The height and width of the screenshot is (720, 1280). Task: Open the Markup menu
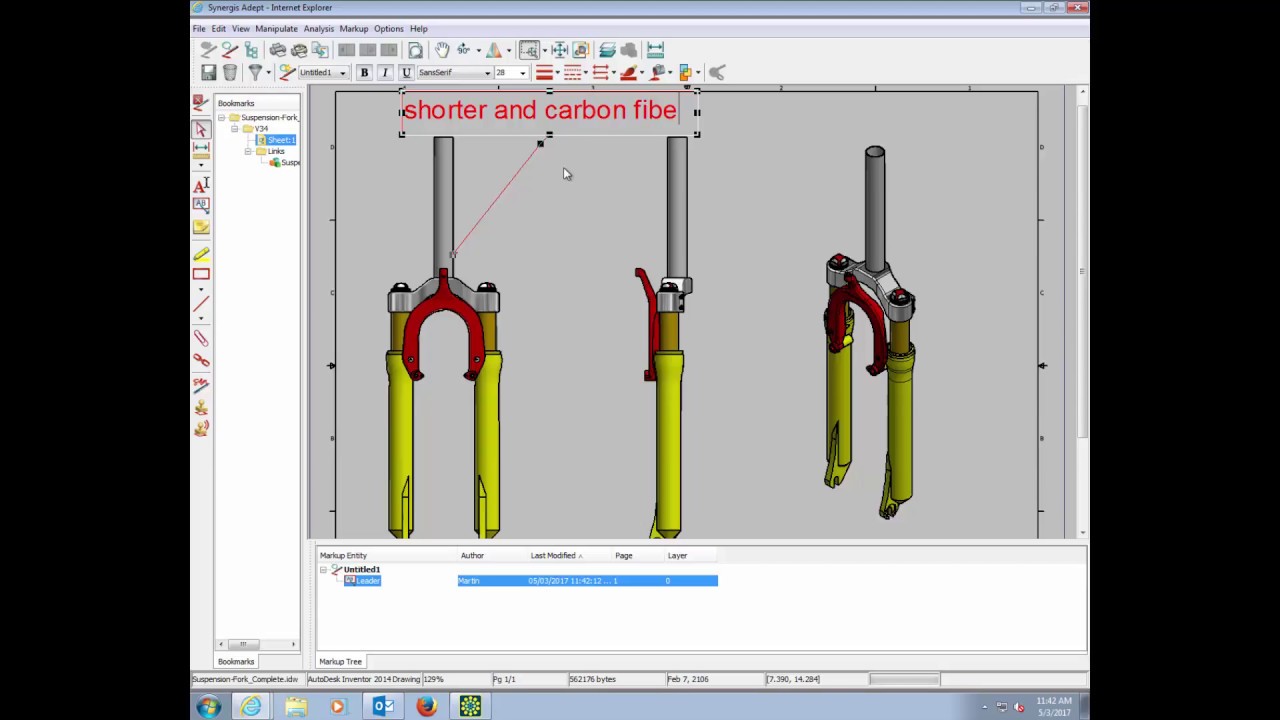tap(353, 28)
